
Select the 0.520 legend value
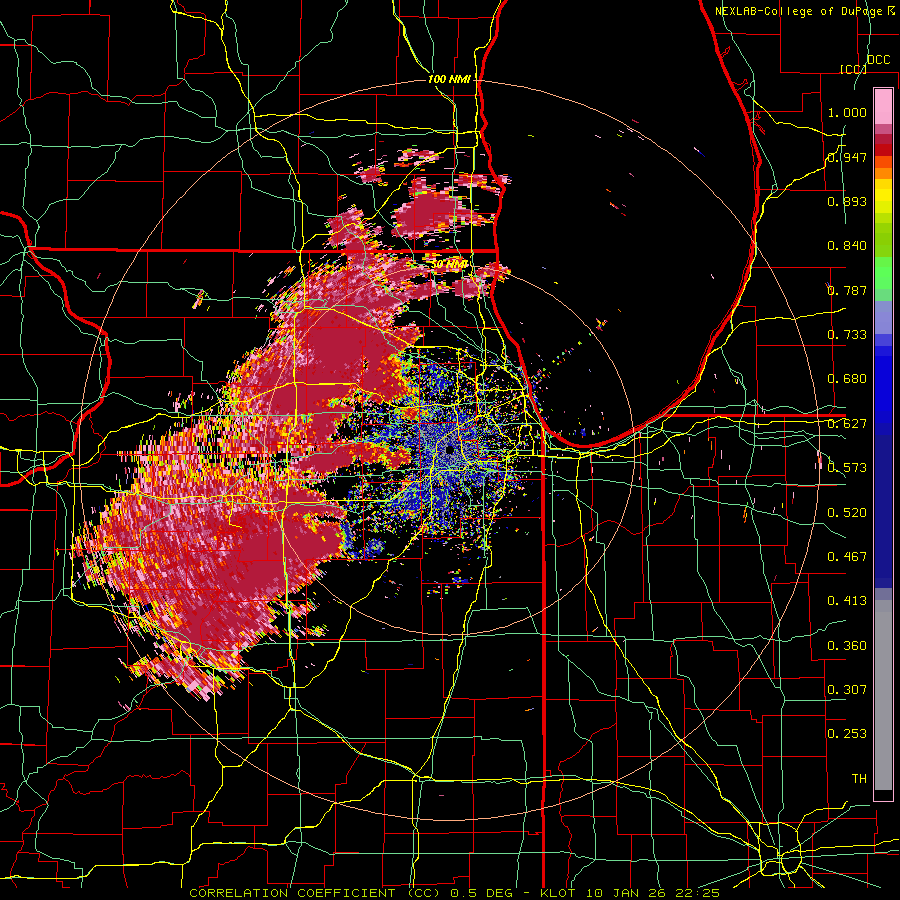click(x=847, y=513)
